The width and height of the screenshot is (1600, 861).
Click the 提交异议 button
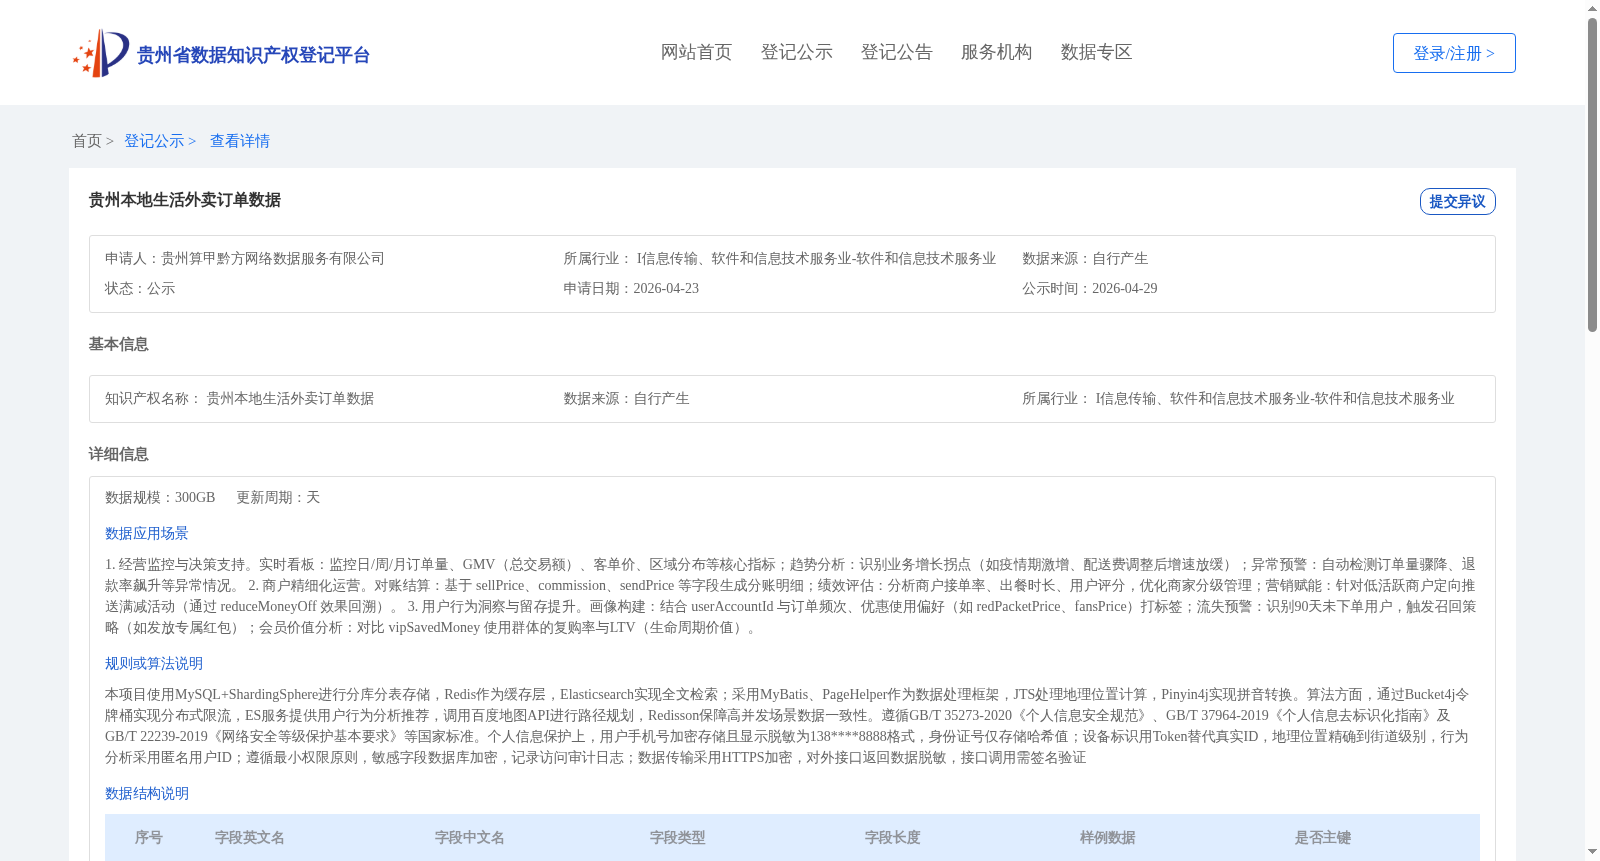click(x=1457, y=201)
